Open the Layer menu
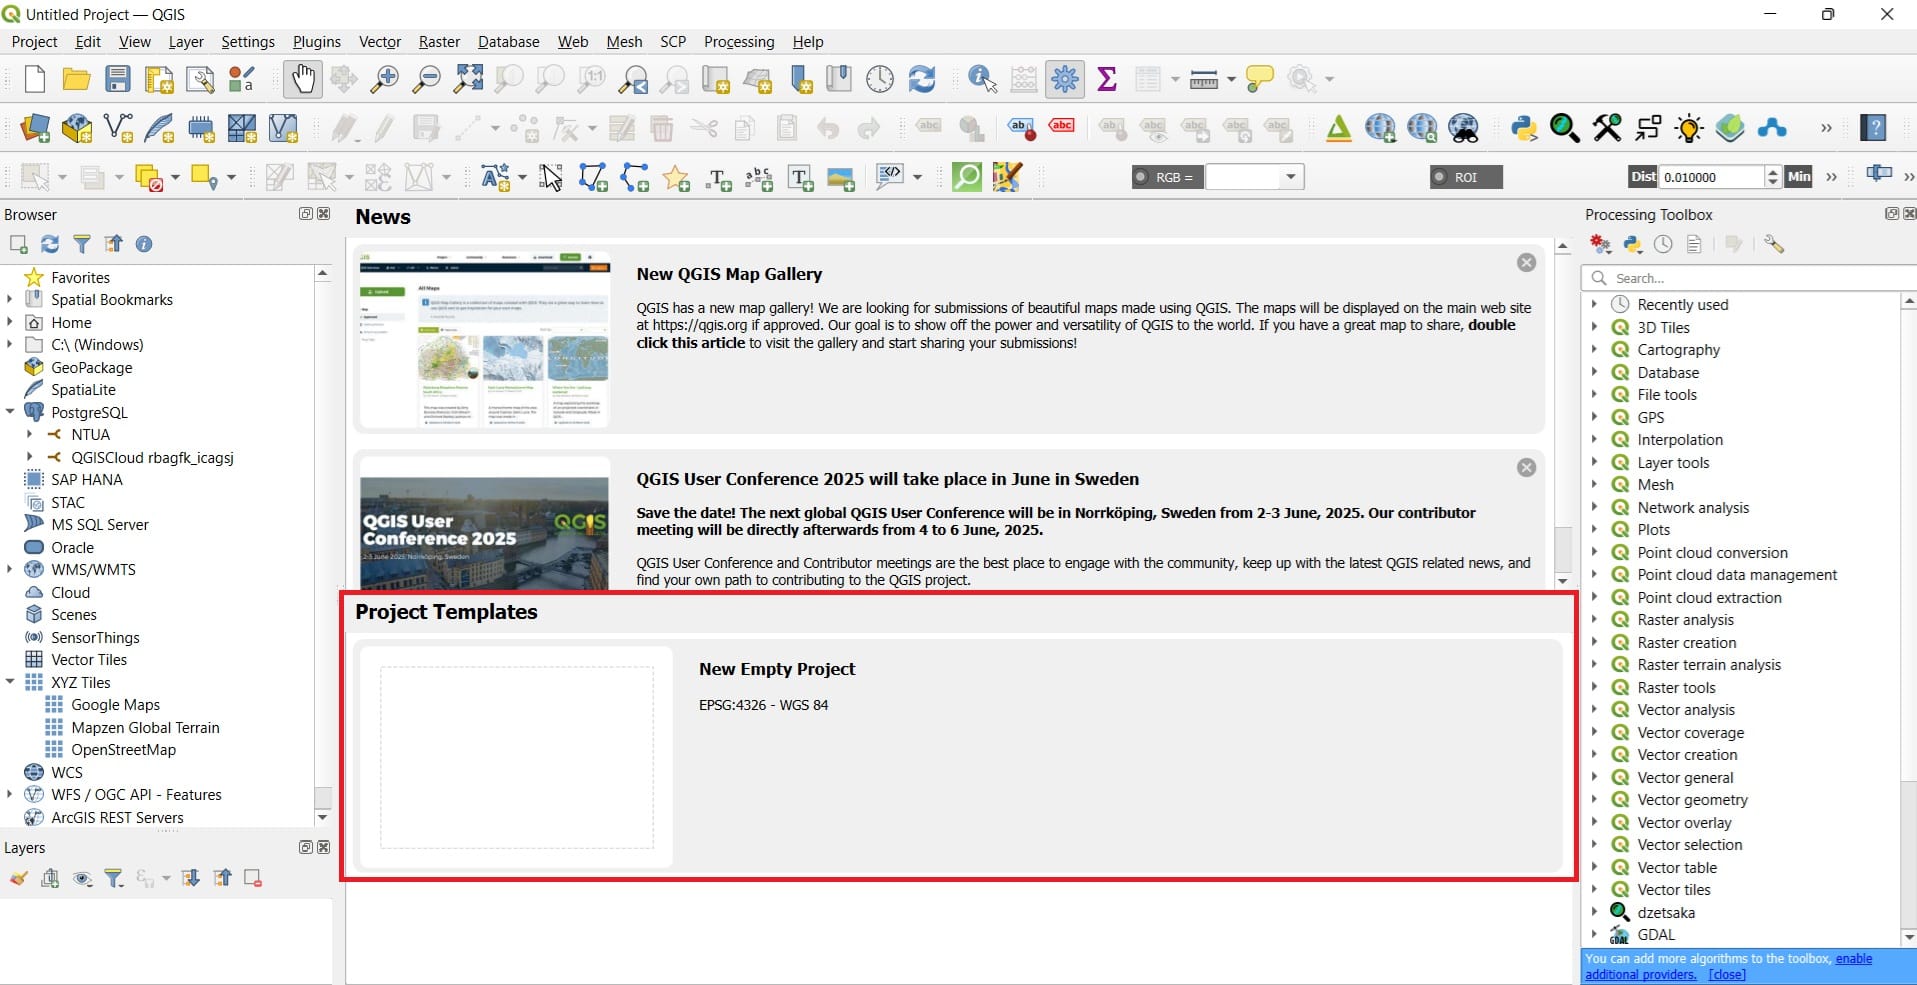 pos(186,42)
